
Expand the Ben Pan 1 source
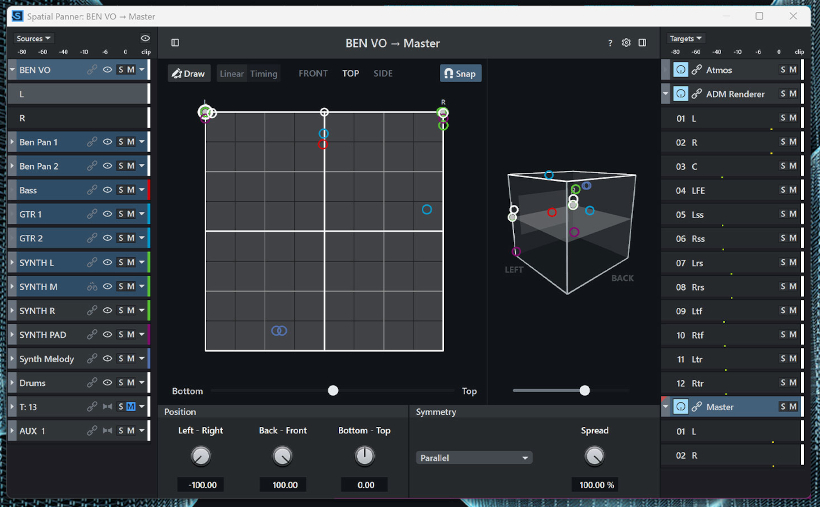click(x=12, y=142)
